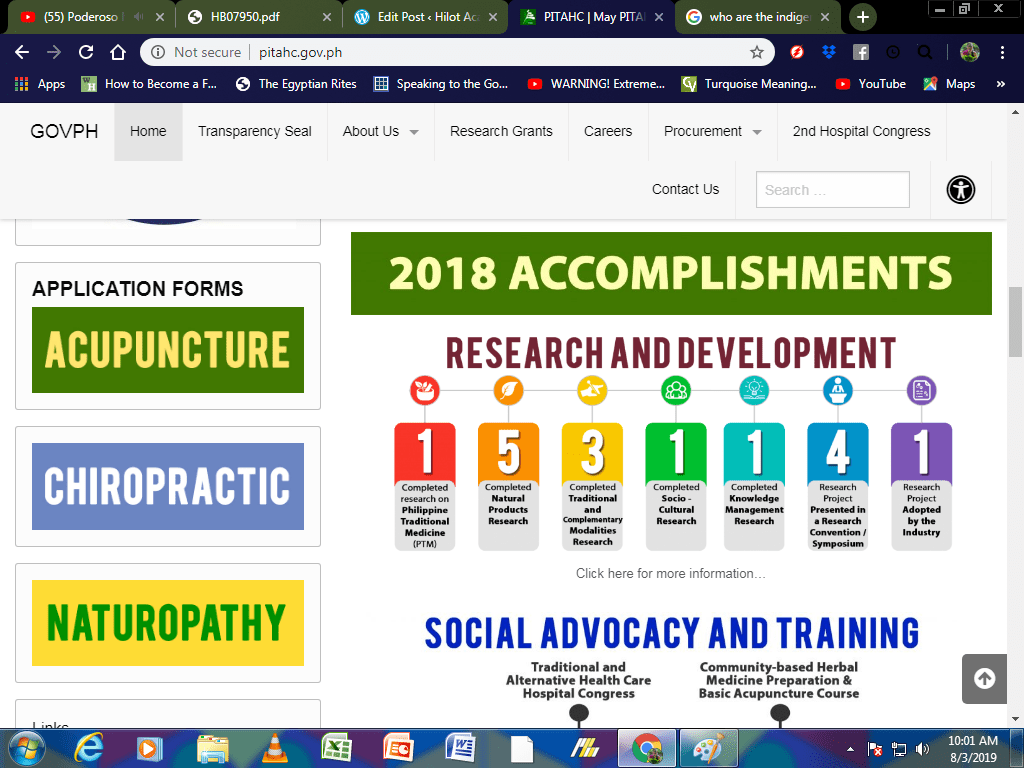Screen dimensions: 1024x768
Task: Open the Maps bookmark
Action: [950, 84]
